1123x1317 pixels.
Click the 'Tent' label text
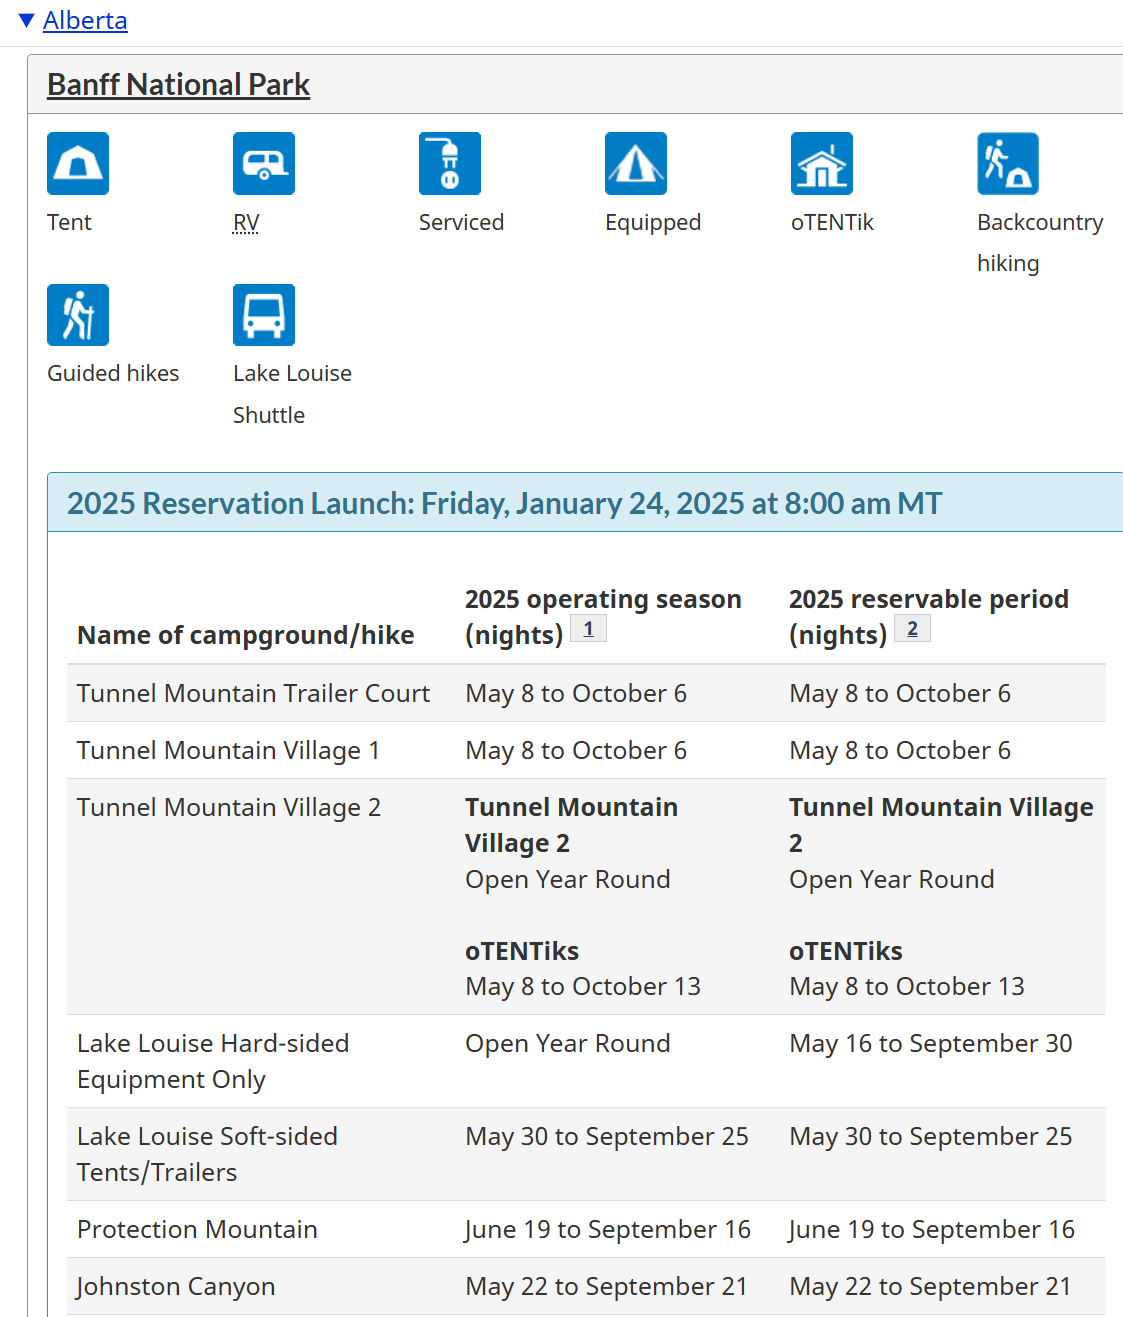(x=69, y=222)
